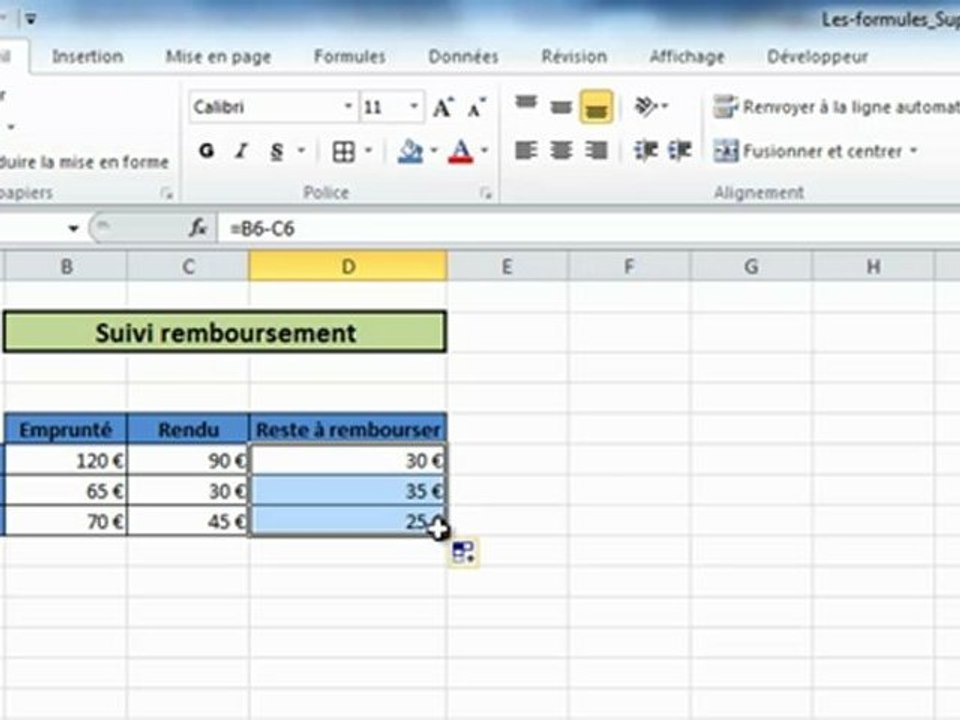Screen dimensions: 960x720
Task: Select the Suivi remboursement title cell
Action: 225,332
